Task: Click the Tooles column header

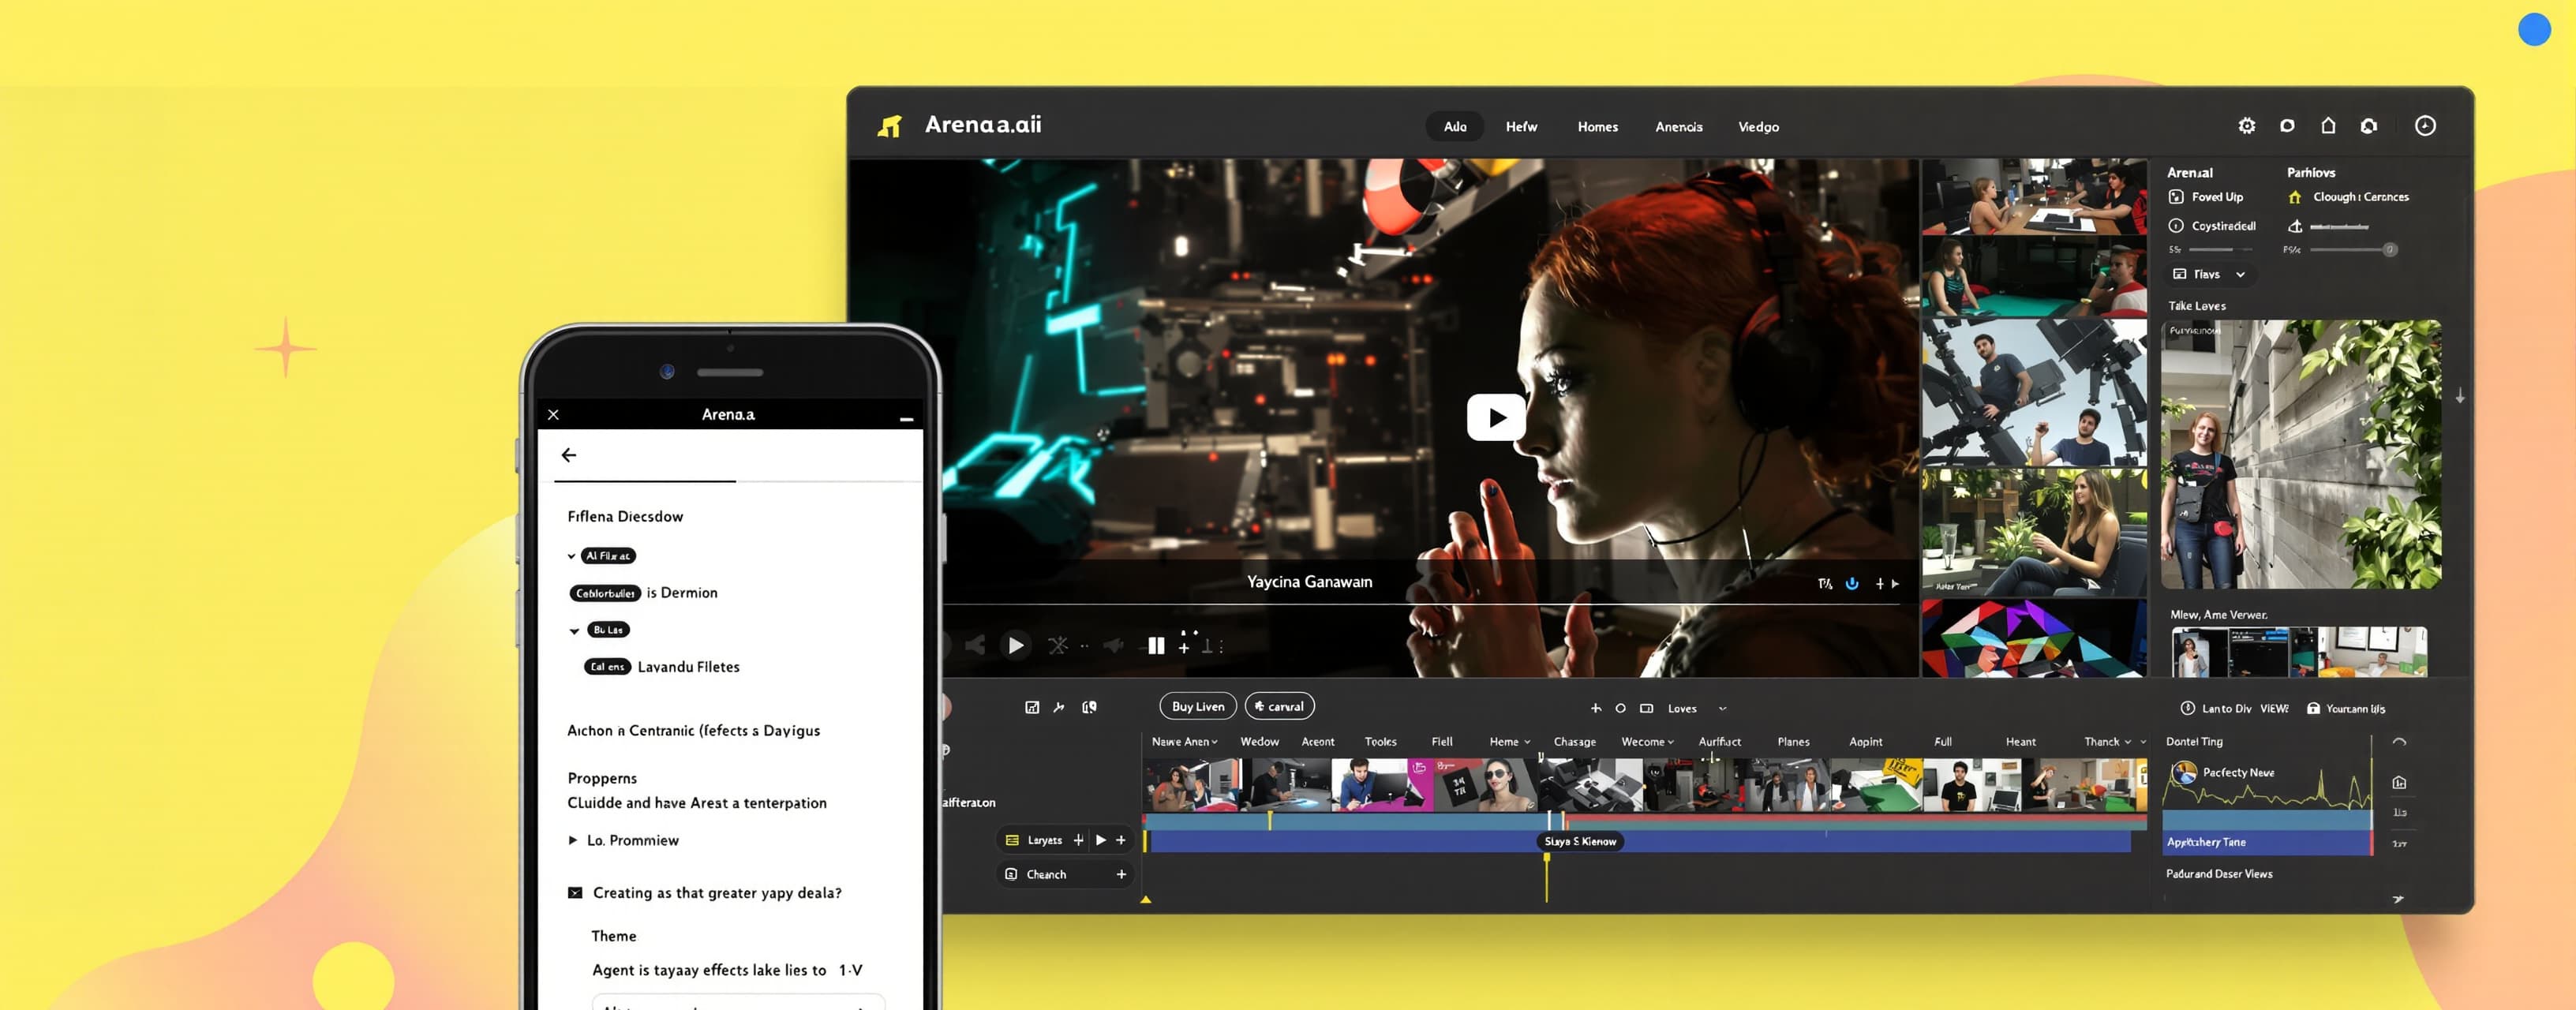Action: (1380, 741)
